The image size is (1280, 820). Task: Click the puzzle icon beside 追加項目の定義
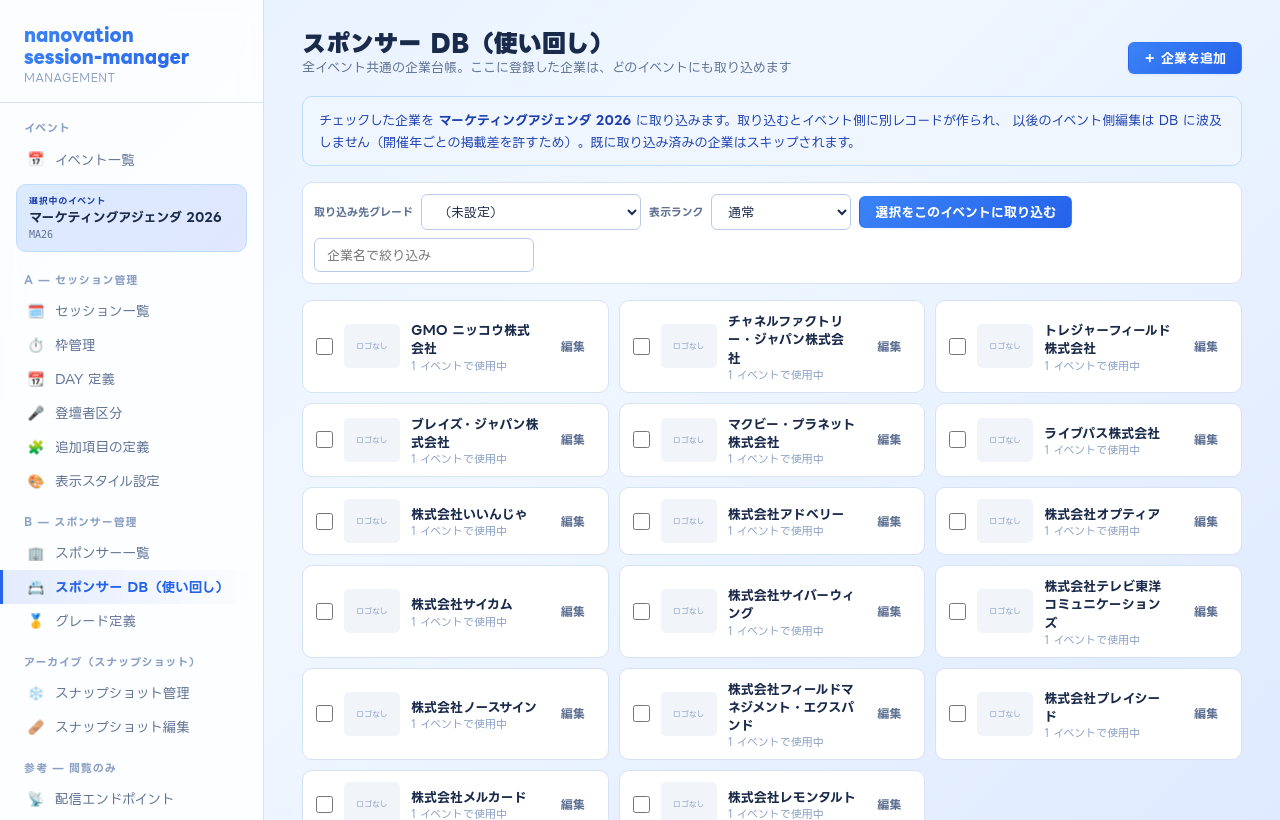click(x=36, y=447)
